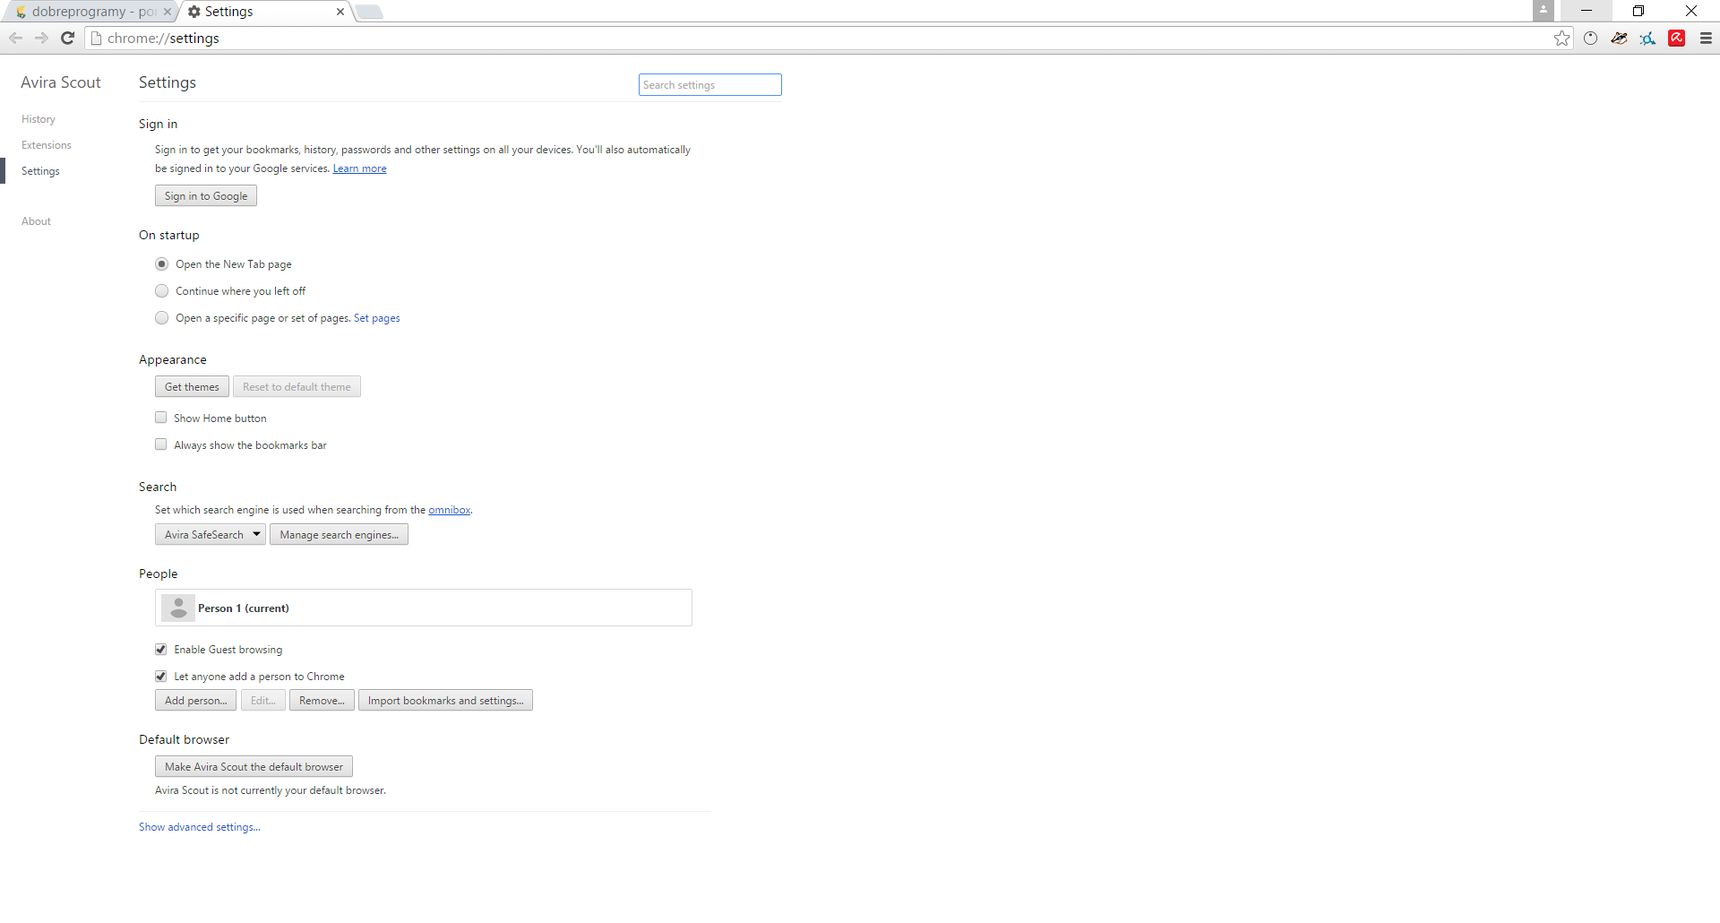Click Person 1 avatar icon
This screenshot has height=923, width=1720.
pyautogui.click(x=178, y=608)
